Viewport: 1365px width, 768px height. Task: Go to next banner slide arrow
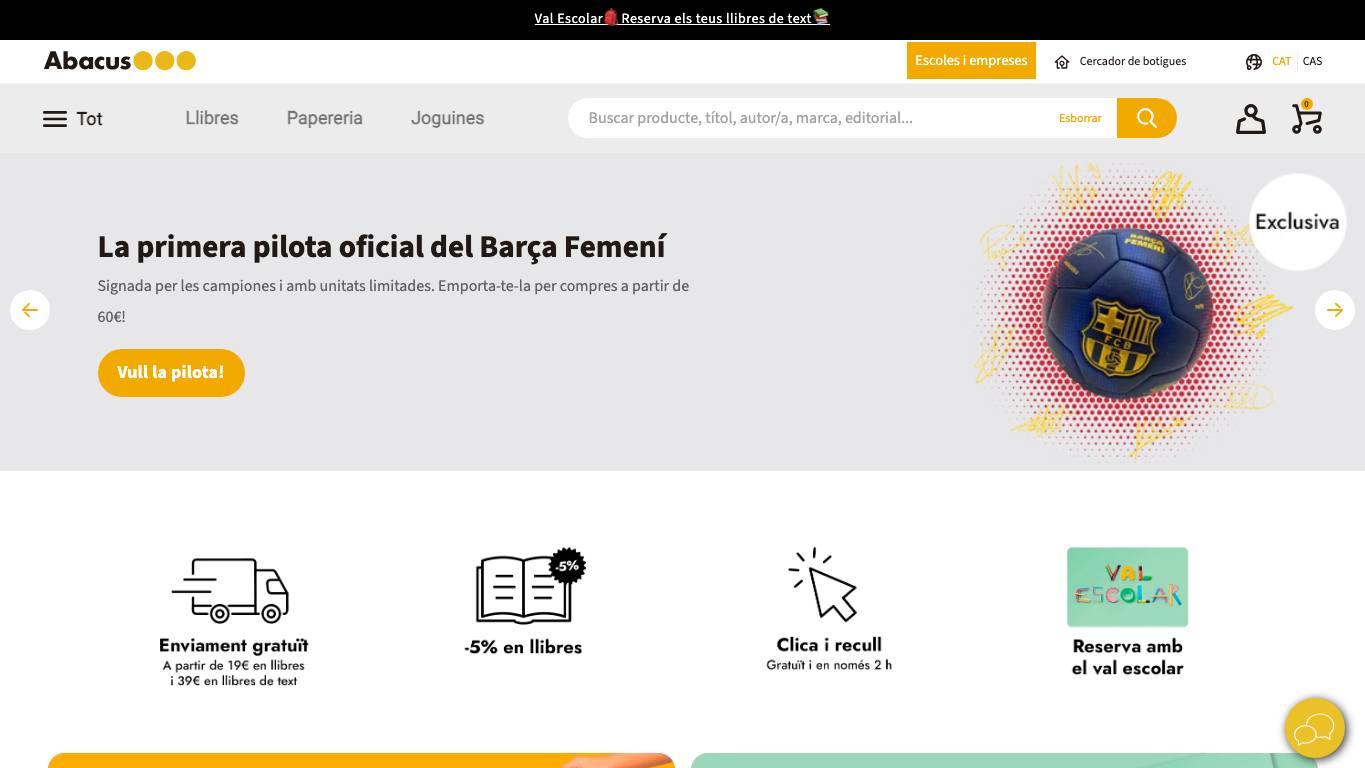[x=1335, y=310]
